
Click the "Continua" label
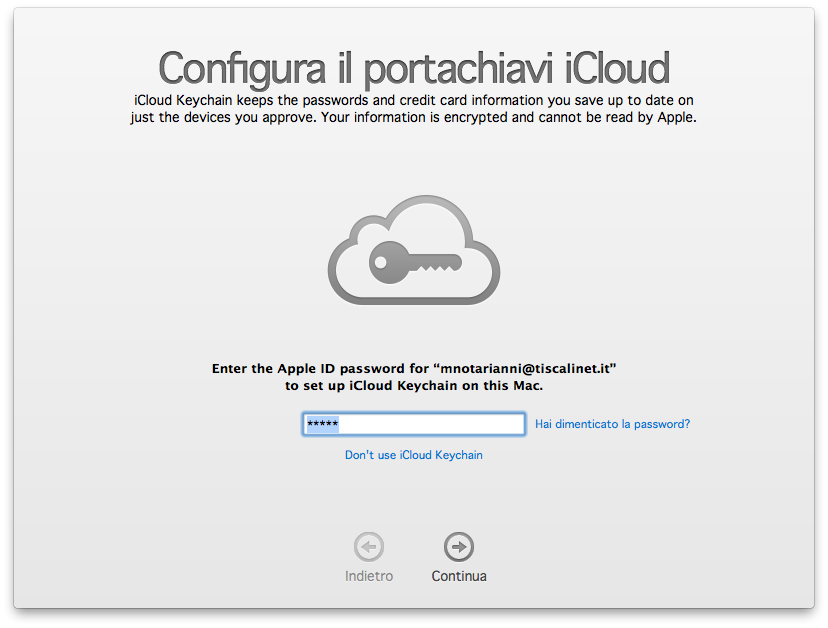(459, 576)
